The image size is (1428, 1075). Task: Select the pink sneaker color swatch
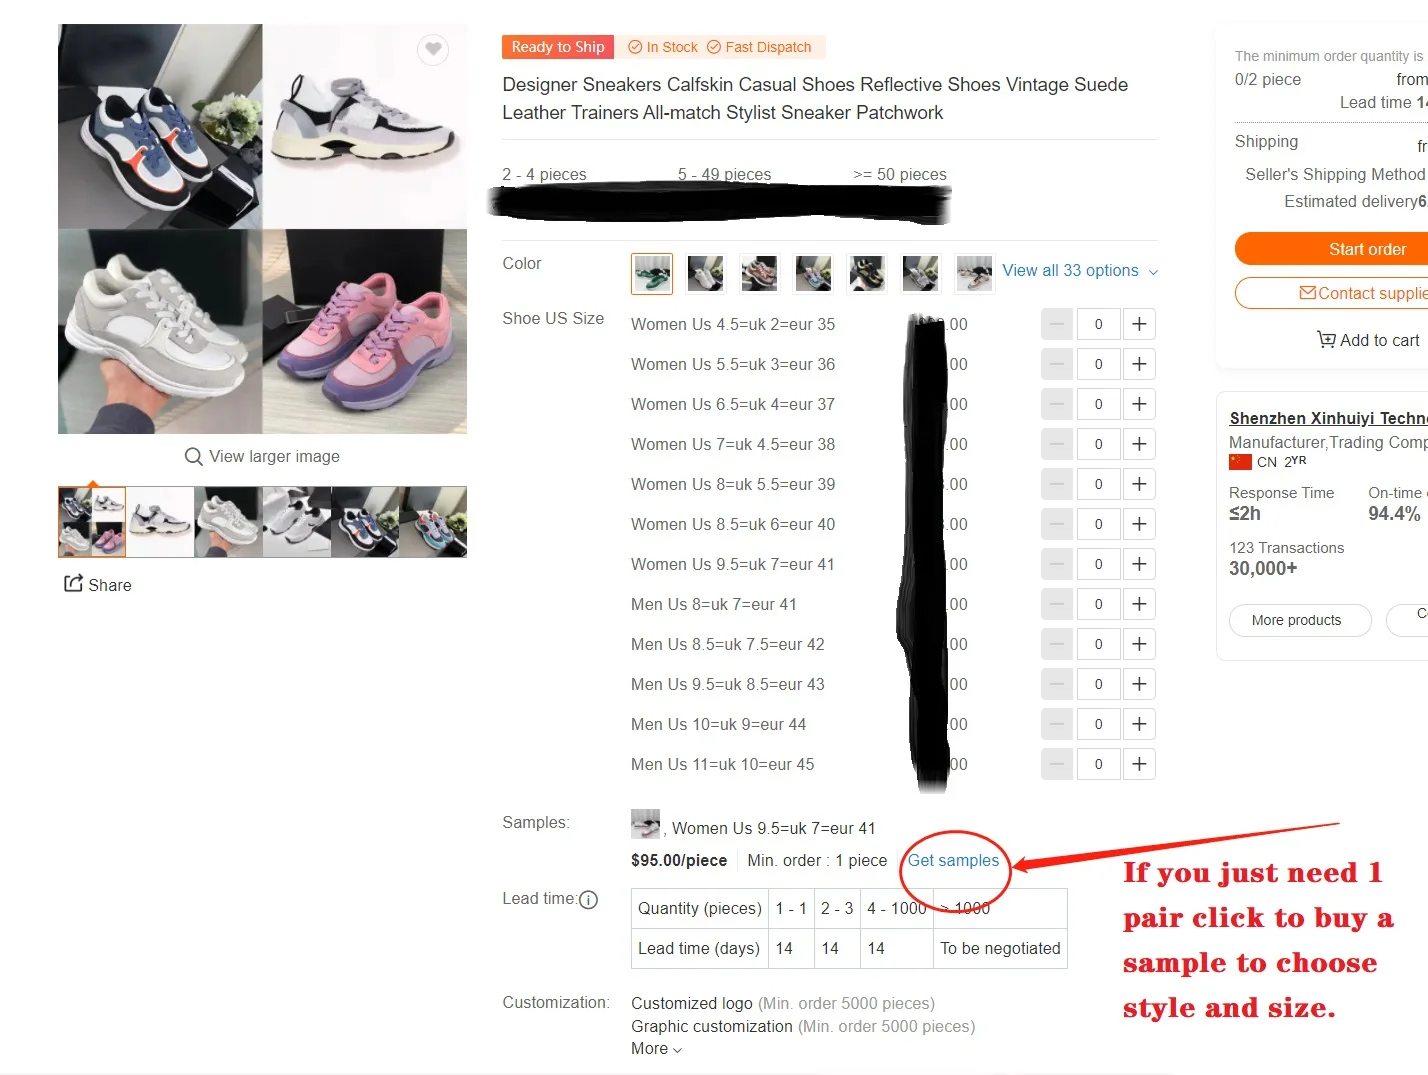759,273
